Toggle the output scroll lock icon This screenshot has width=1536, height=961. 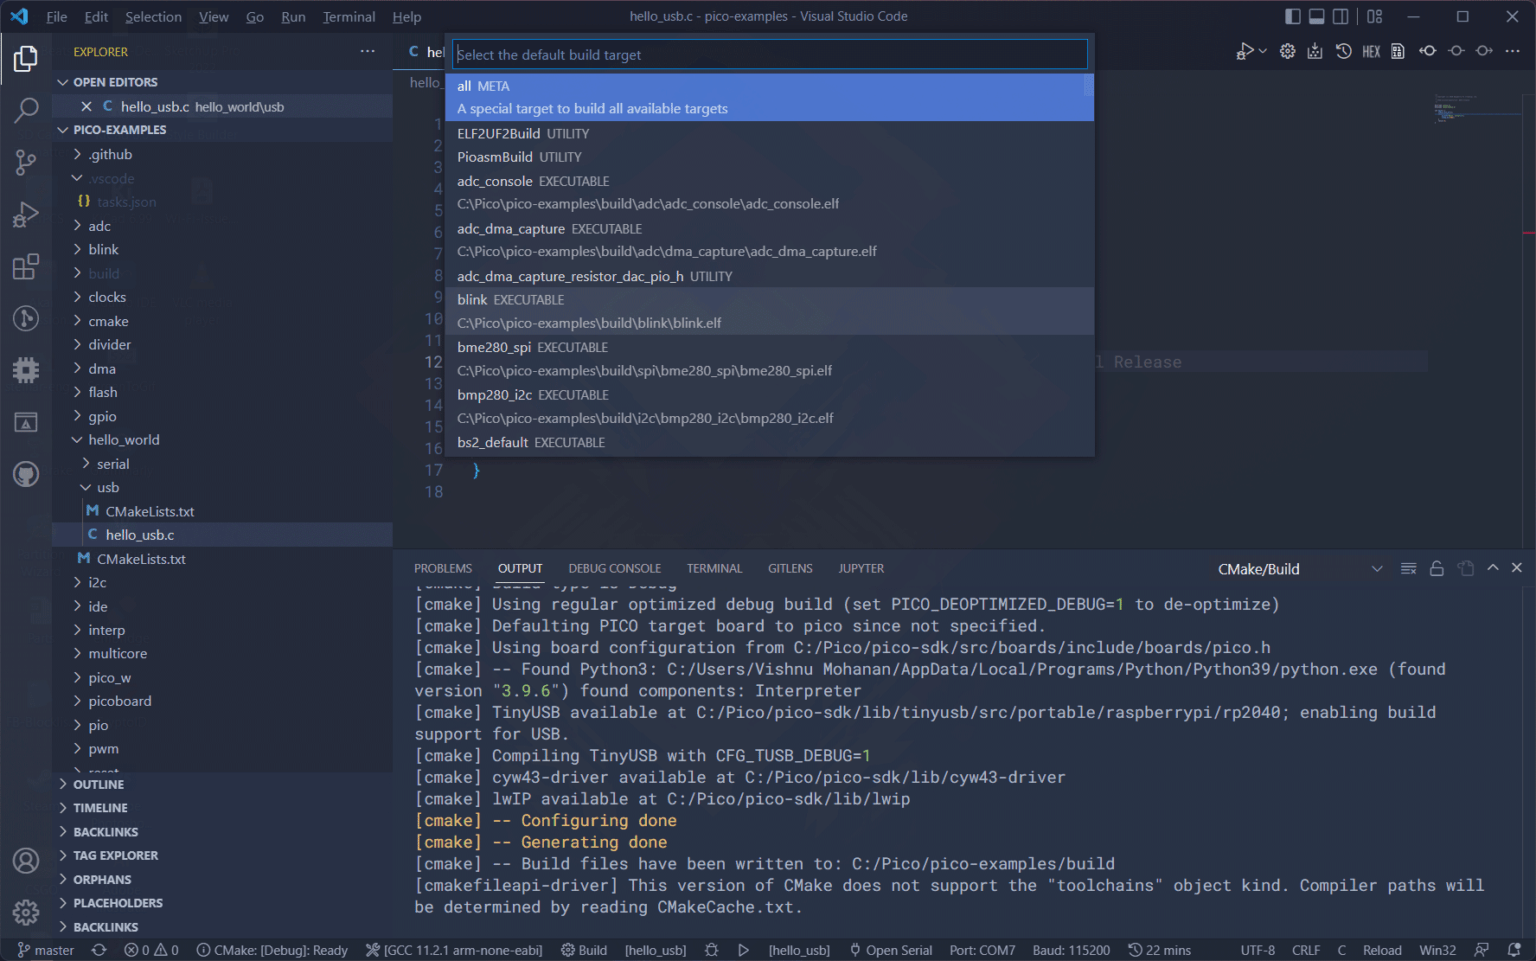coord(1436,569)
